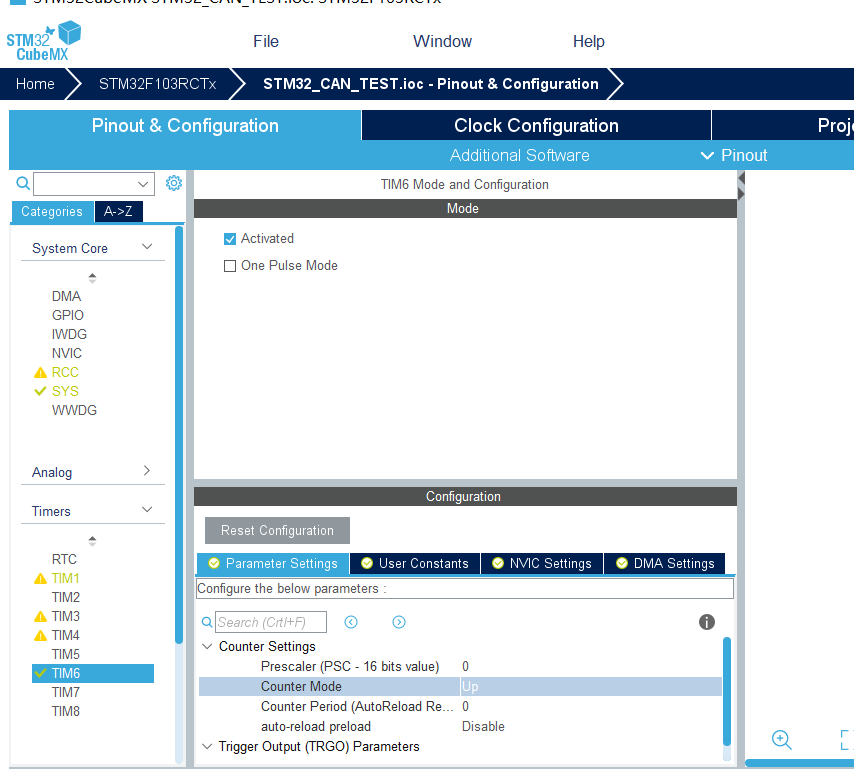Select DMA in System Core list
This screenshot has height=778, width=854.
[x=66, y=296]
